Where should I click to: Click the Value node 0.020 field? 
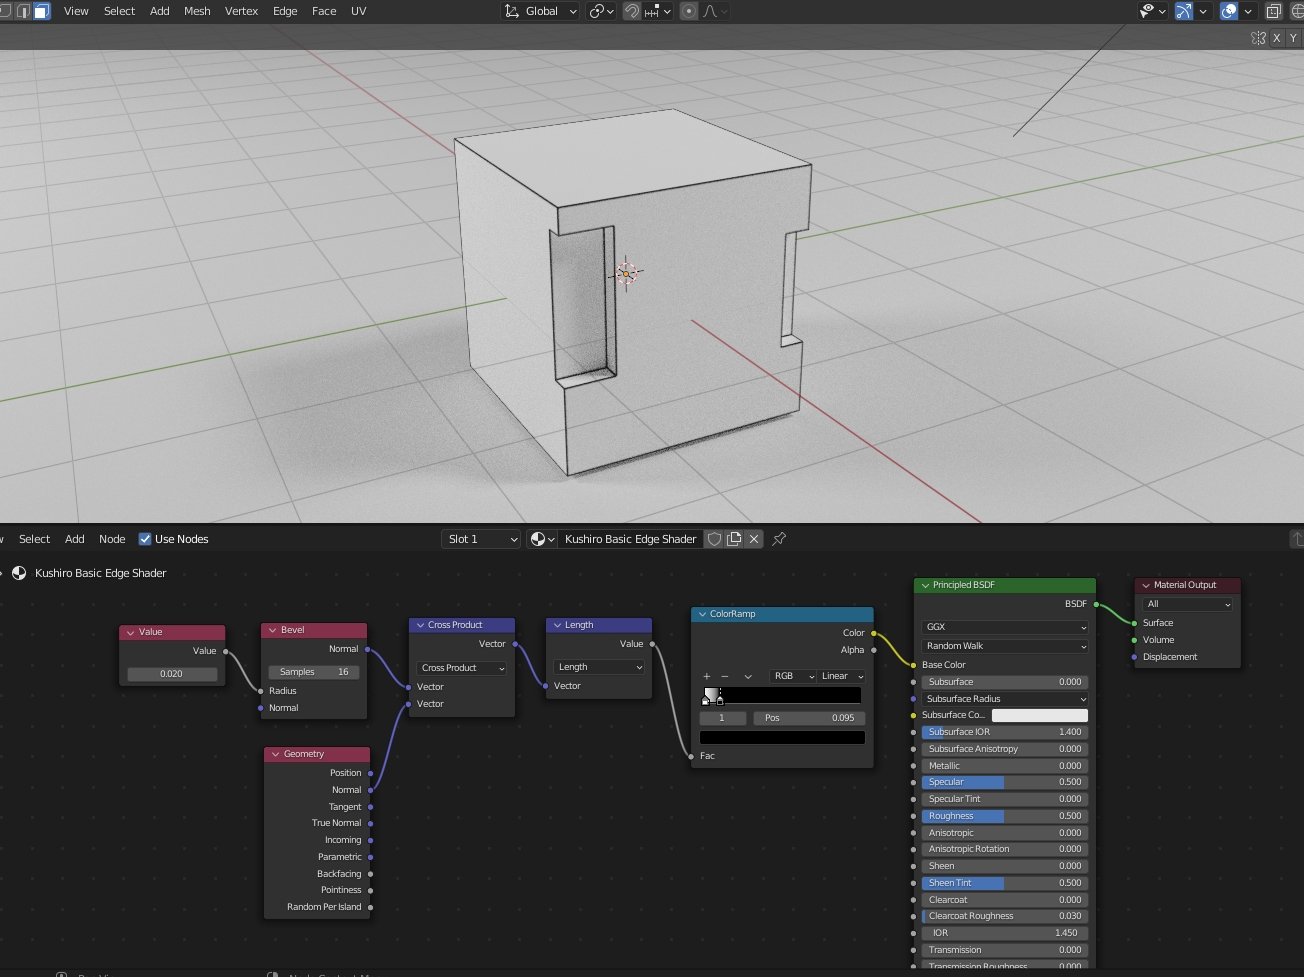tap(172, 674)
